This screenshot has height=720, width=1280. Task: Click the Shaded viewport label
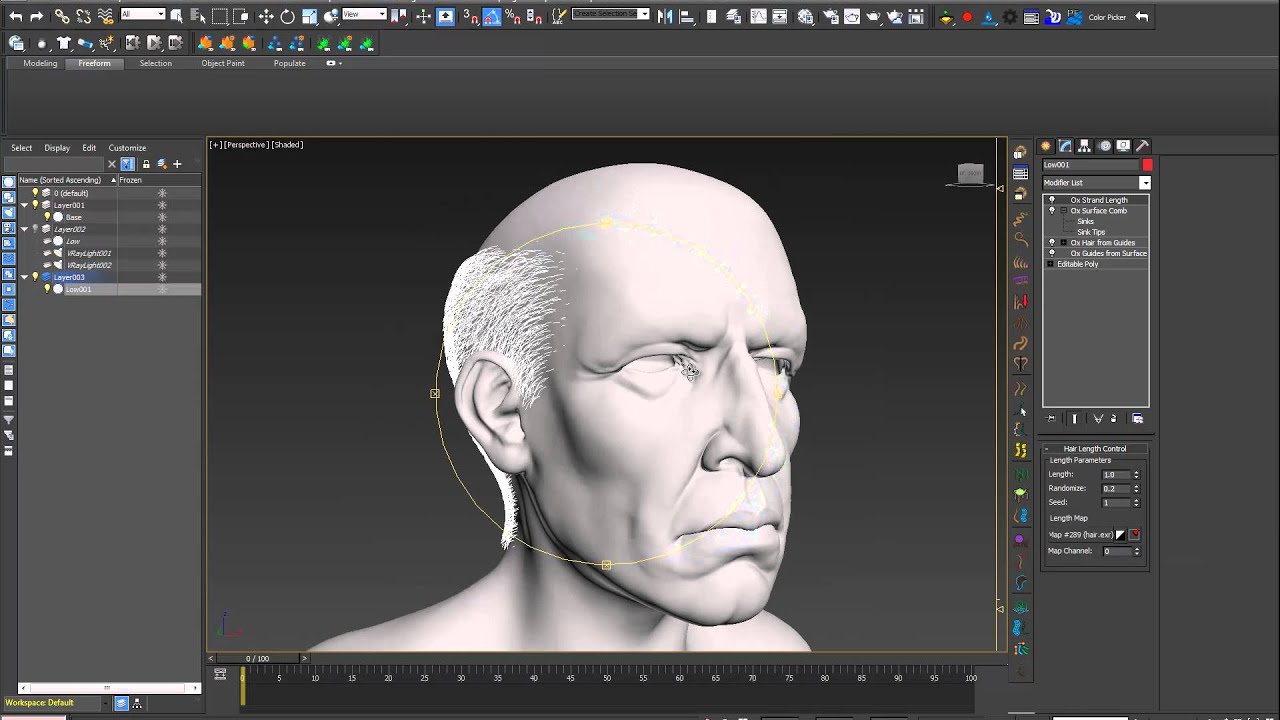pos(287,145)
